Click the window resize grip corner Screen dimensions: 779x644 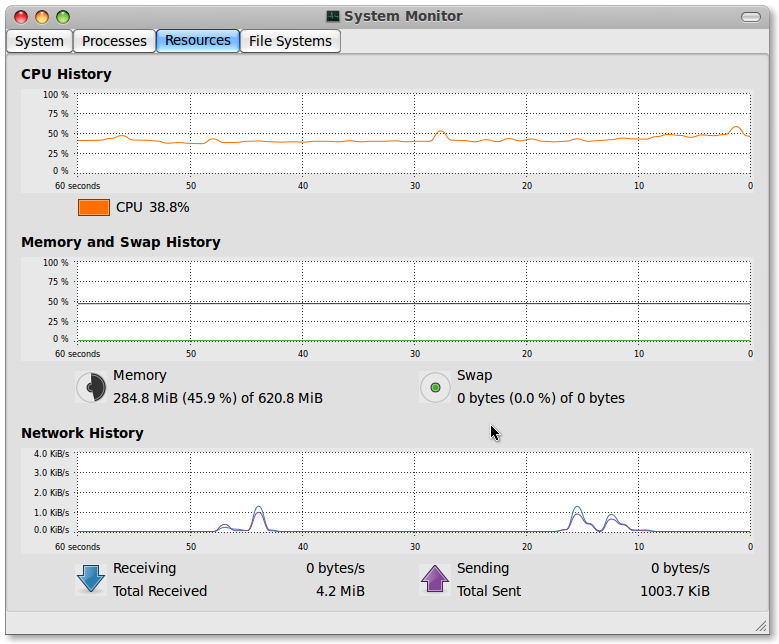tap(761, 626)
